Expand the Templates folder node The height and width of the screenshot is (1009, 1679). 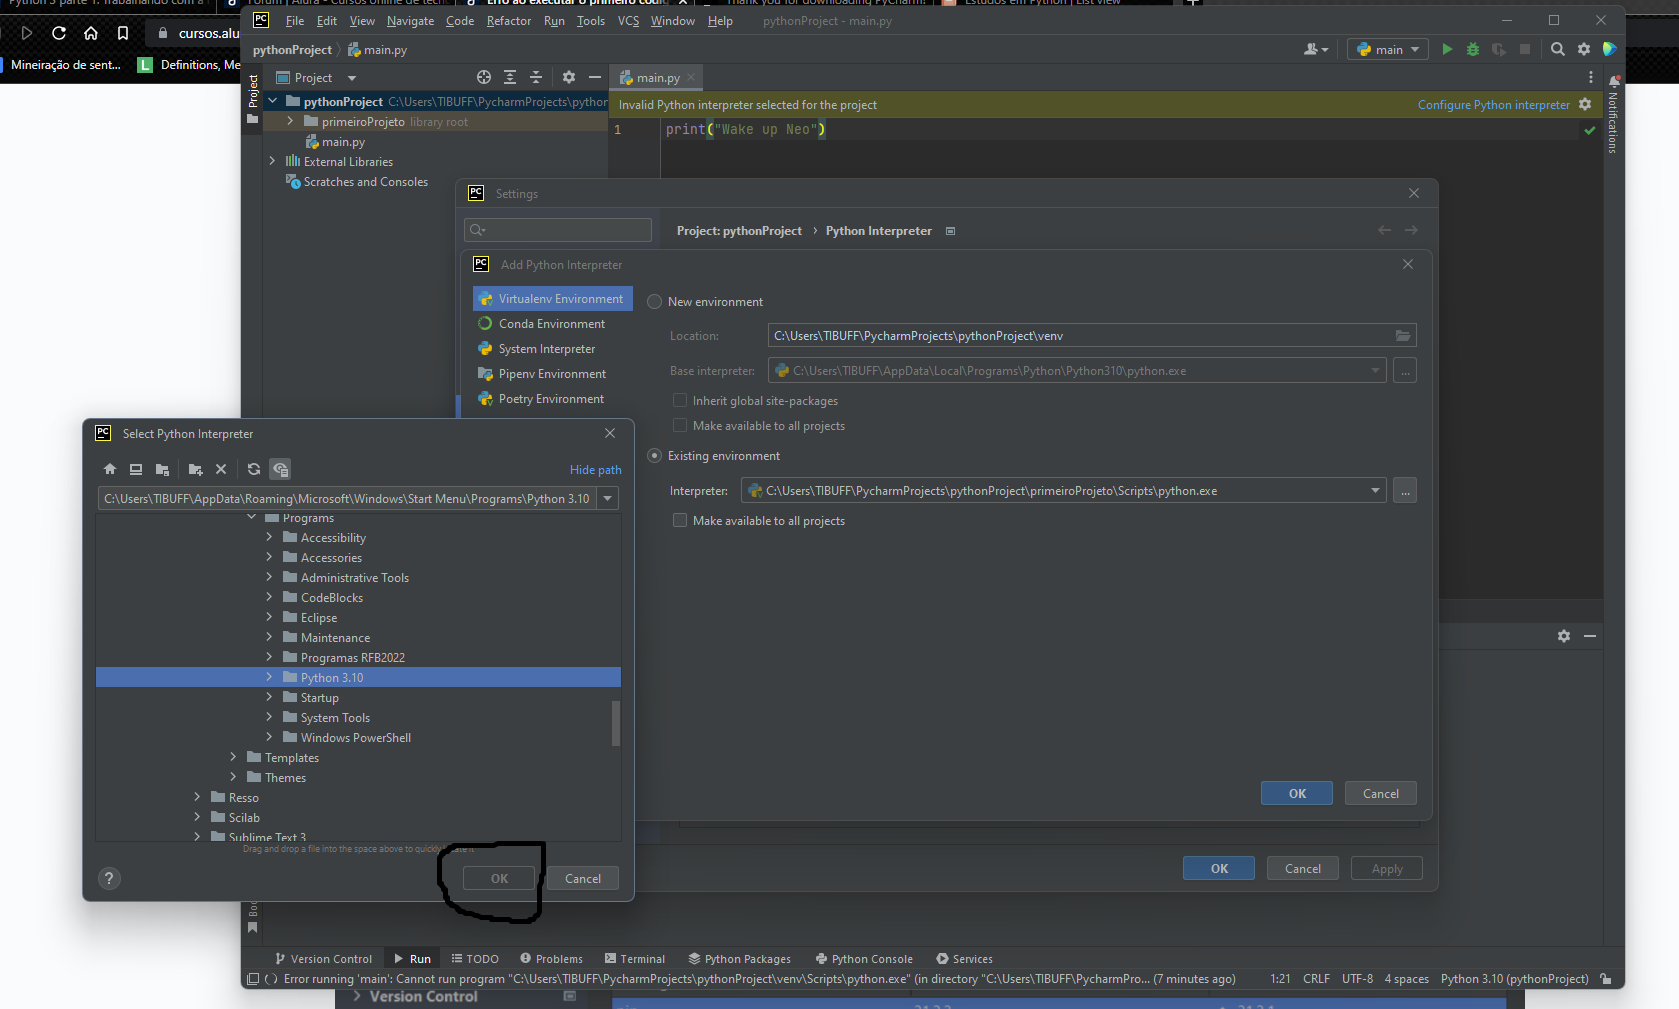tap(233, 757)
